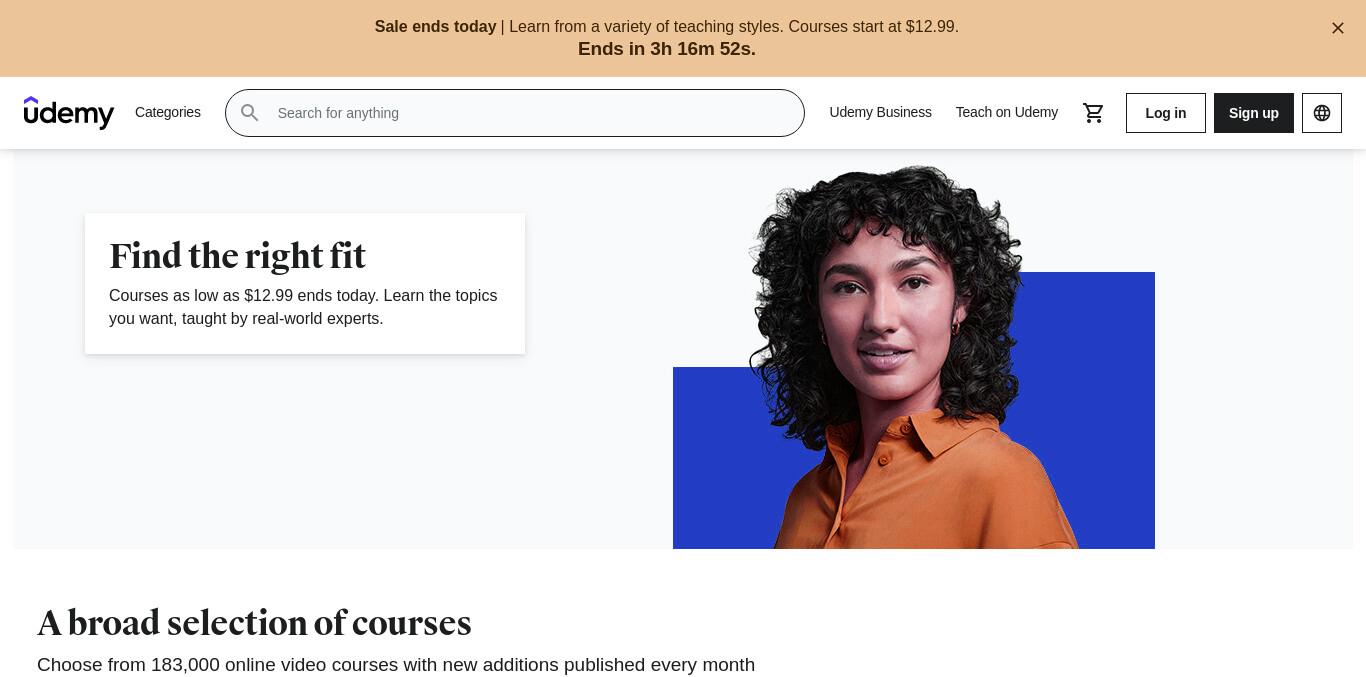Image resolution: width=1366 pixels, height=677 pixels.
Task: Open the shopping cart
Action: [x=1093, y=113]
